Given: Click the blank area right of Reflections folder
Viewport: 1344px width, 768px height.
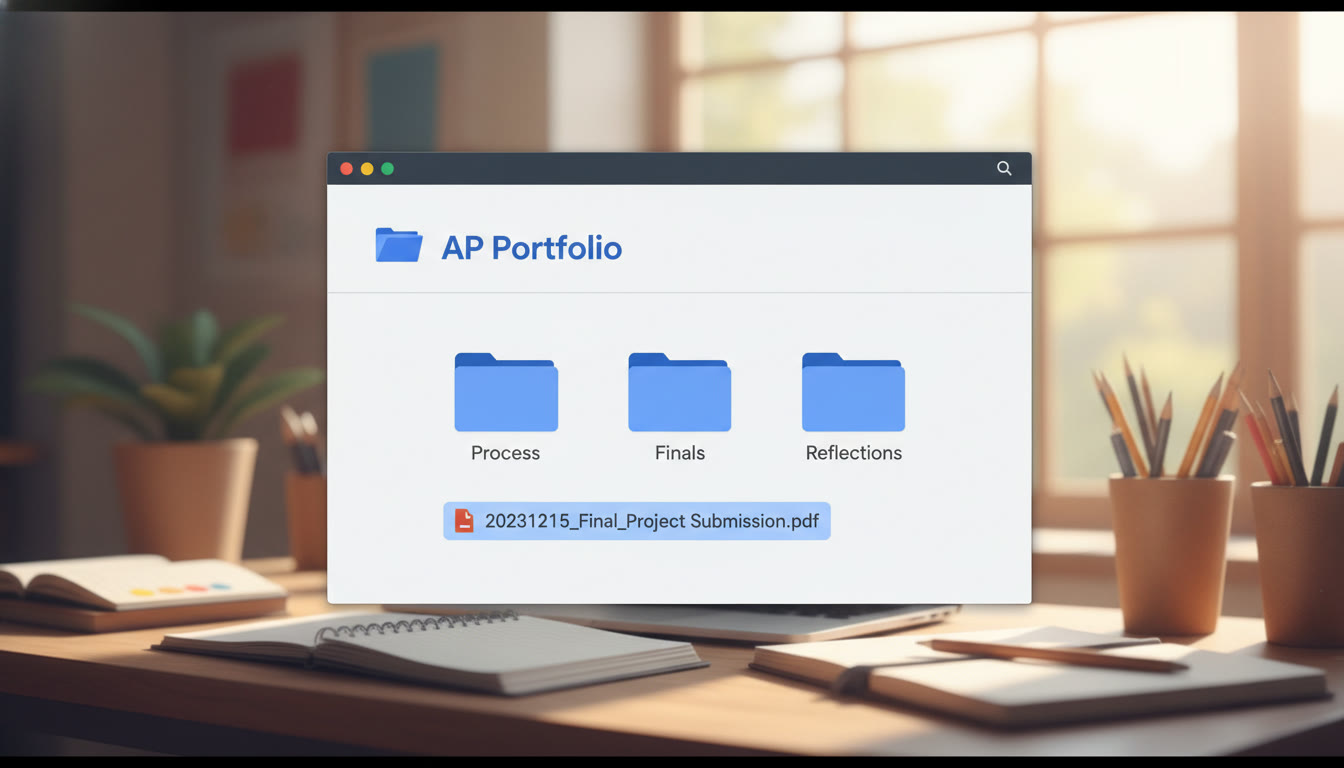Looking at the screenshot, I should point(965,400).
